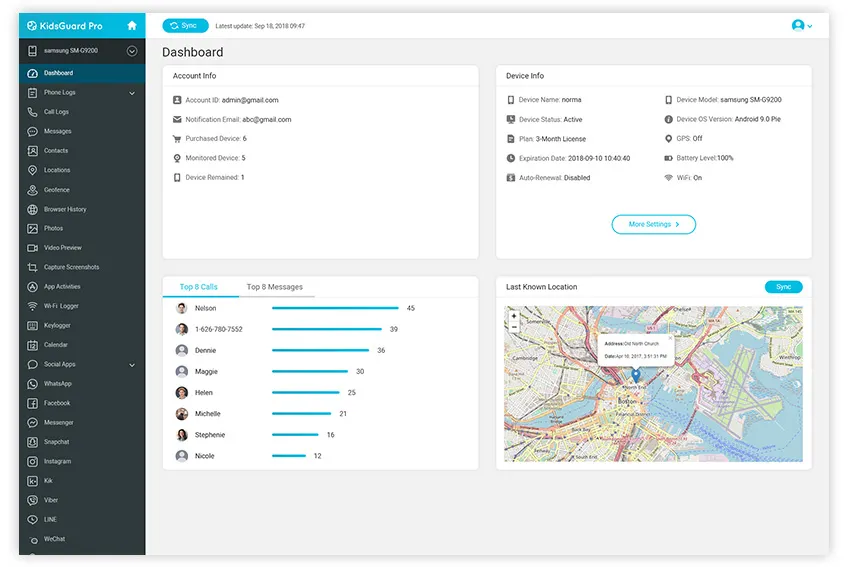Select the Keylogger sidebar icon
Image resolution: width=848 pixels, height=567 pixels.
coord(33,326)
